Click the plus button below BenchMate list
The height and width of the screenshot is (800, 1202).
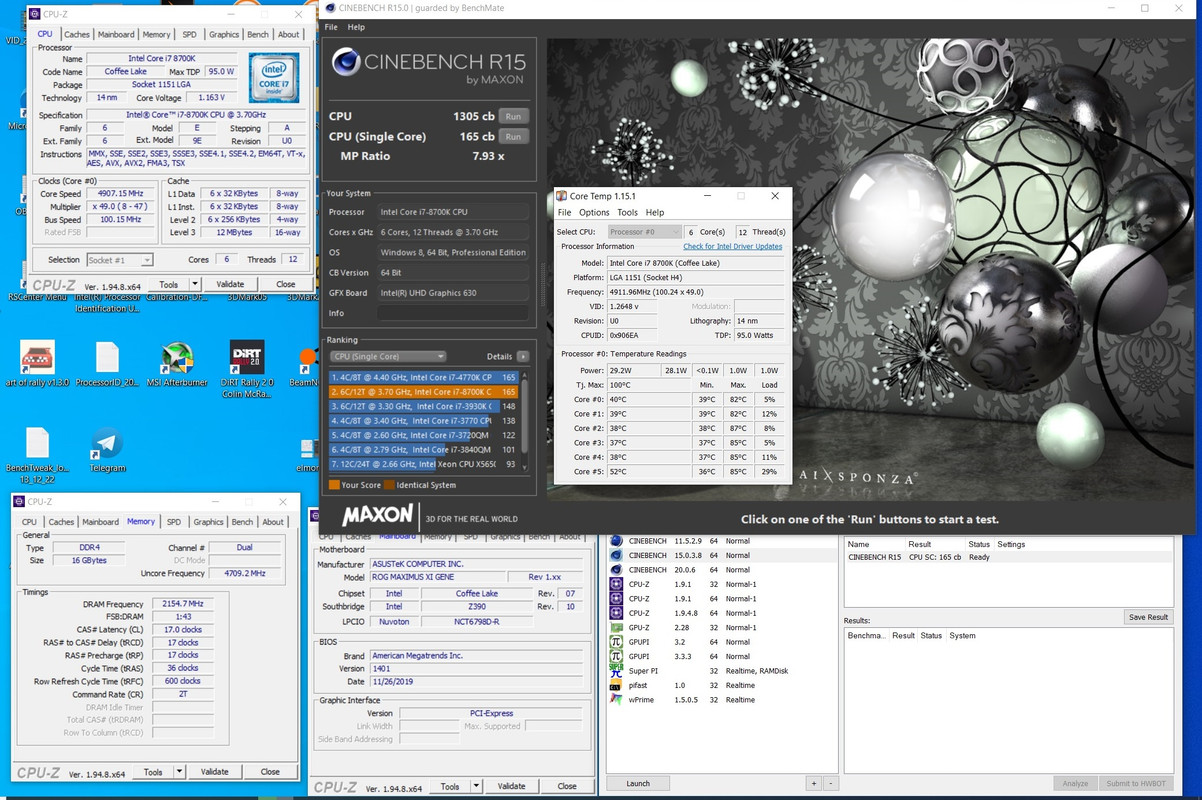(x=814, y=783)
